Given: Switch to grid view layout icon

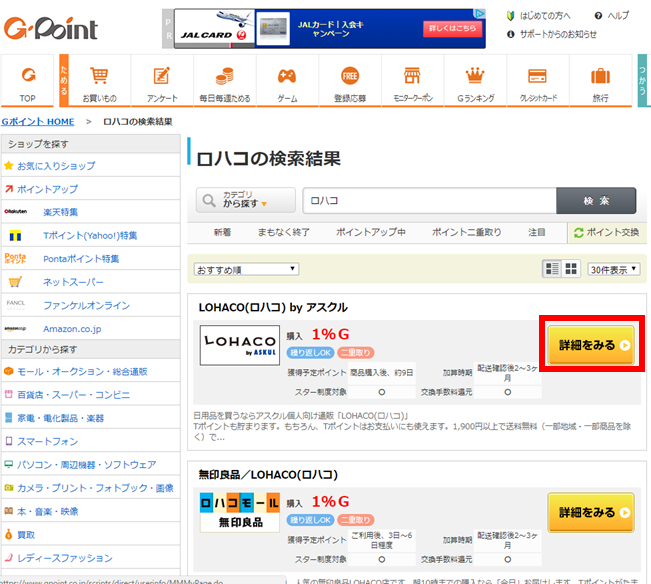Looking at the screenshot, I should click(x=571, y=269).
